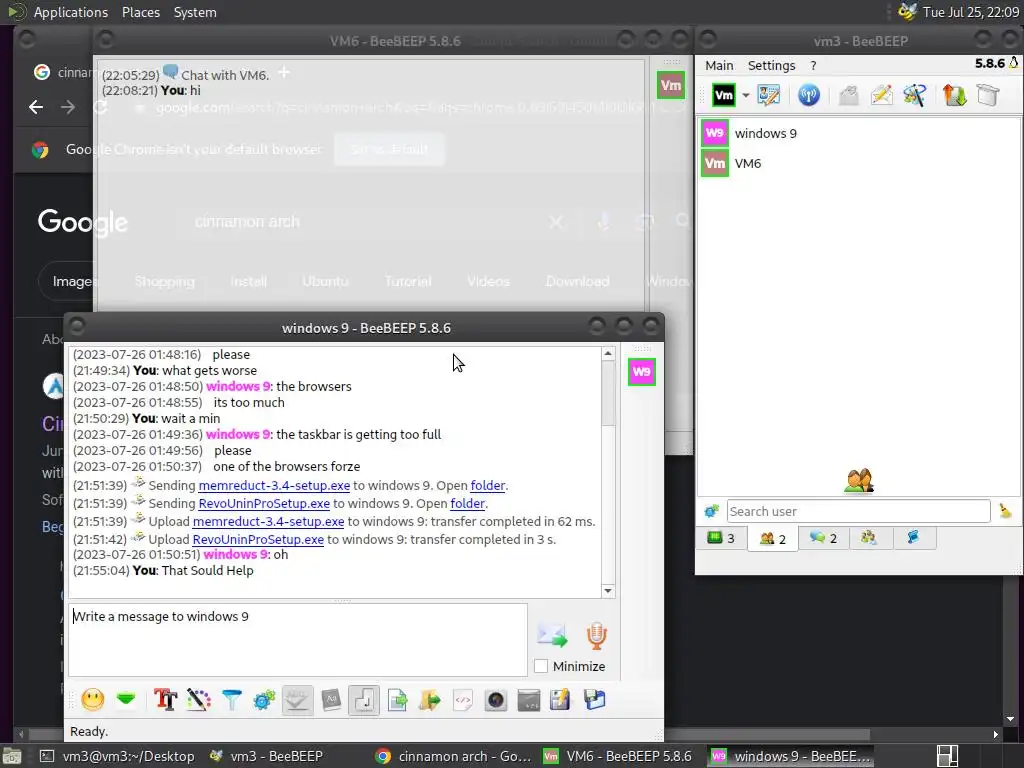Click the floppy disk with pencil icon
The width and height of the screenshot is (1024, 768).
click(560, 700)
